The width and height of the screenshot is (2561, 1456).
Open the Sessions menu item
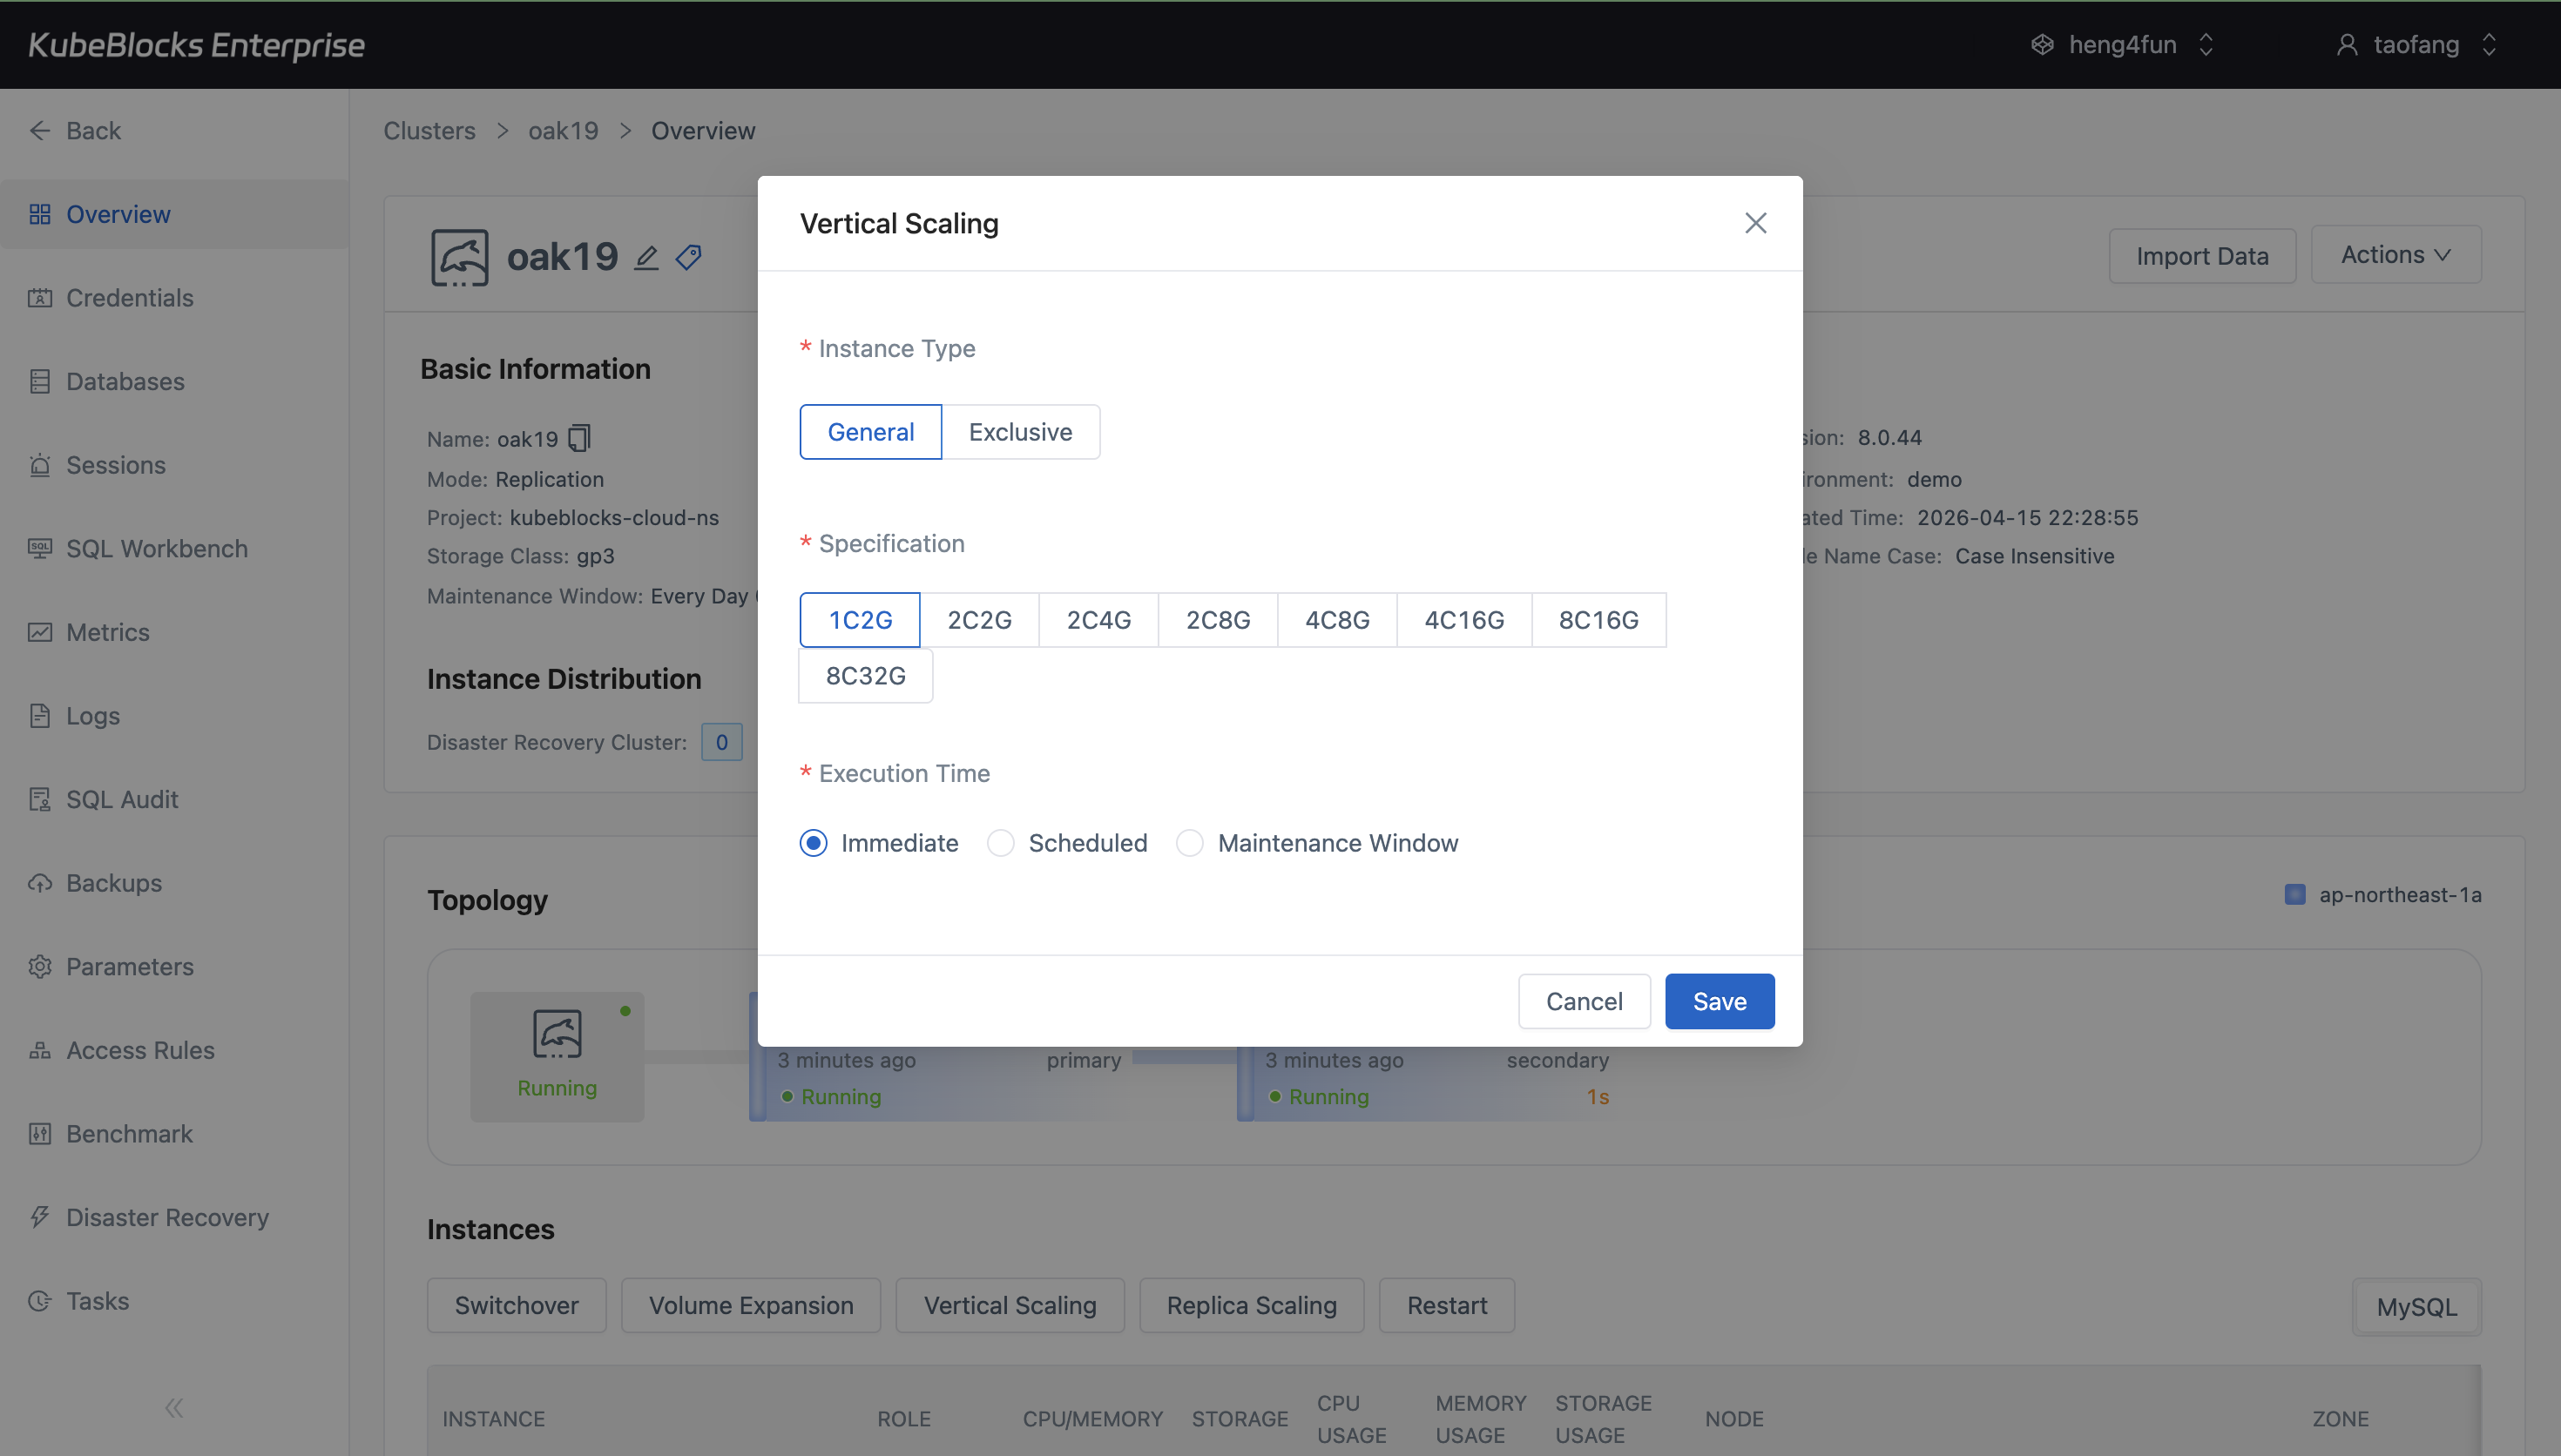[x=116, y=465]
